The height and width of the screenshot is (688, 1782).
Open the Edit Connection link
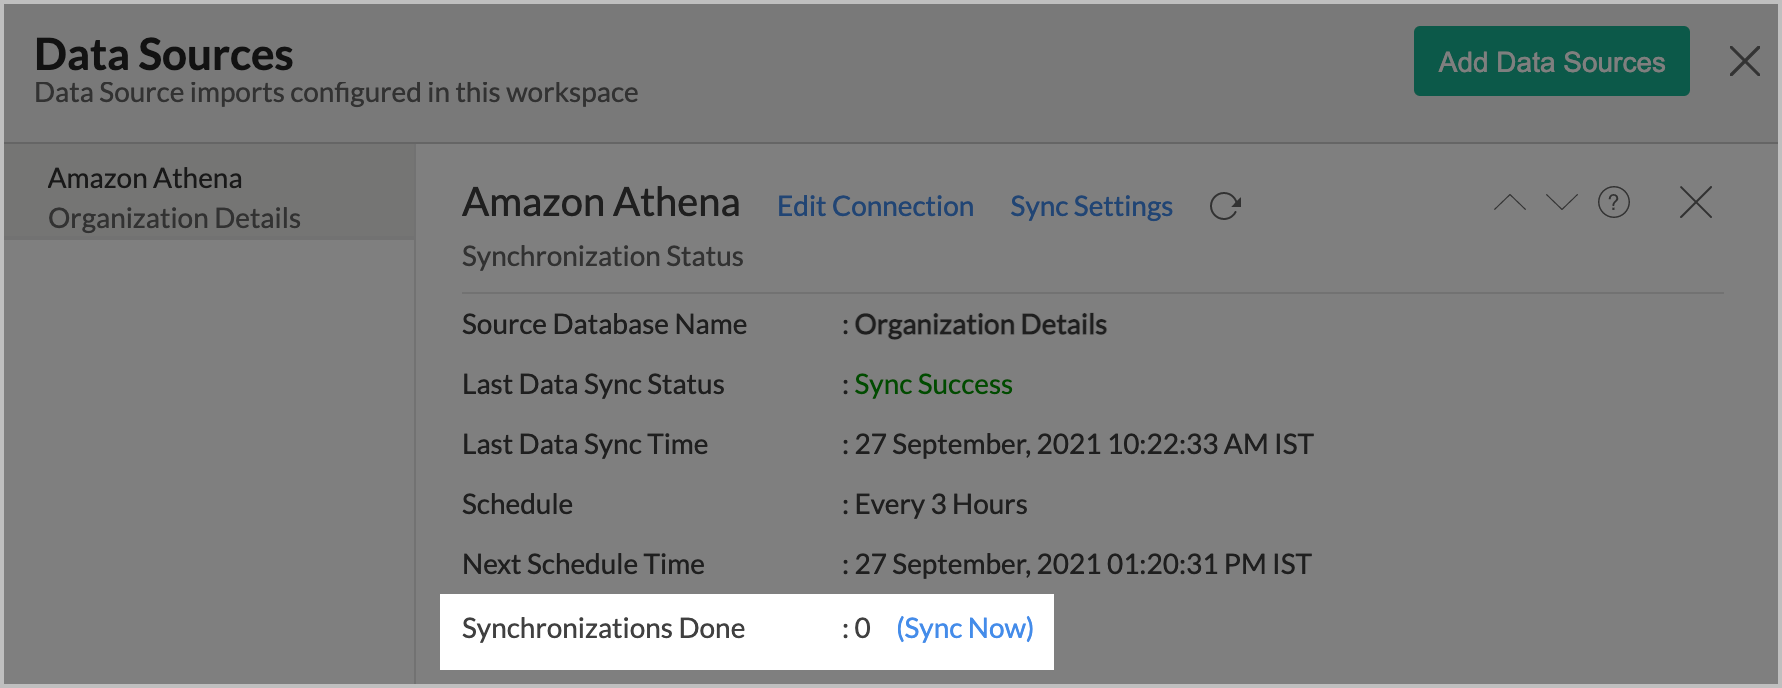875,207
